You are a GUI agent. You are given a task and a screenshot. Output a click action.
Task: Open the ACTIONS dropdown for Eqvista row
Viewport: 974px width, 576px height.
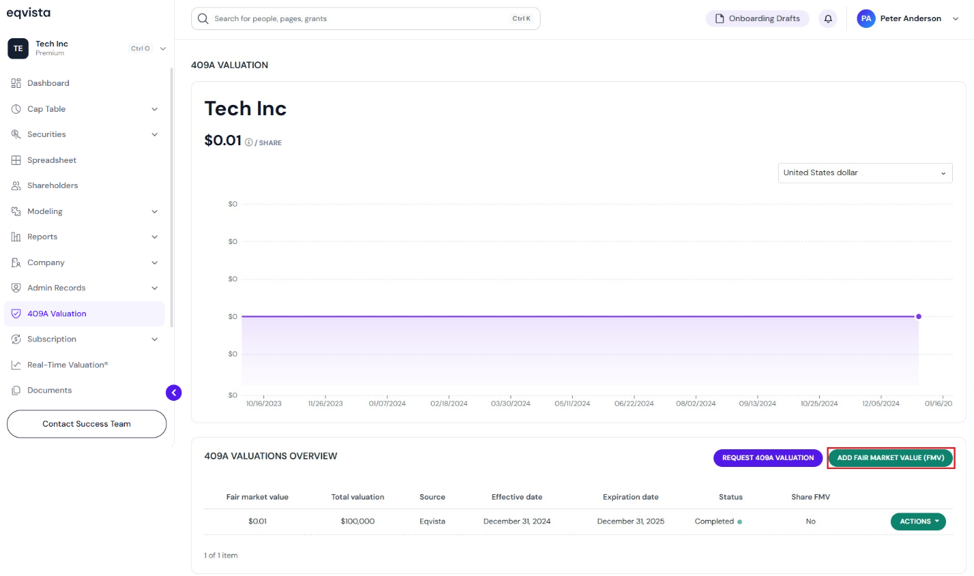pos(918,521)
